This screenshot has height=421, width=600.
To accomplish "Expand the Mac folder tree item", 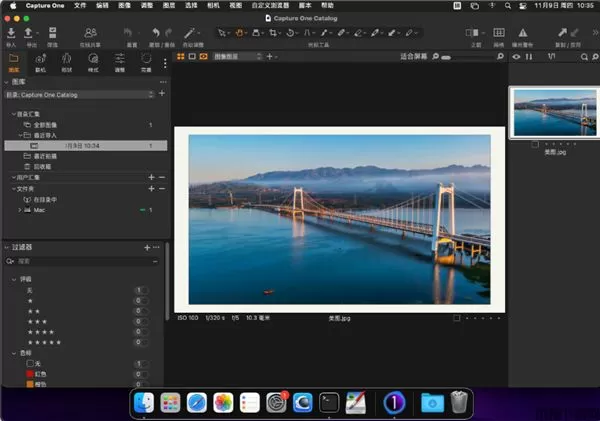I will [x=20, y=210].
